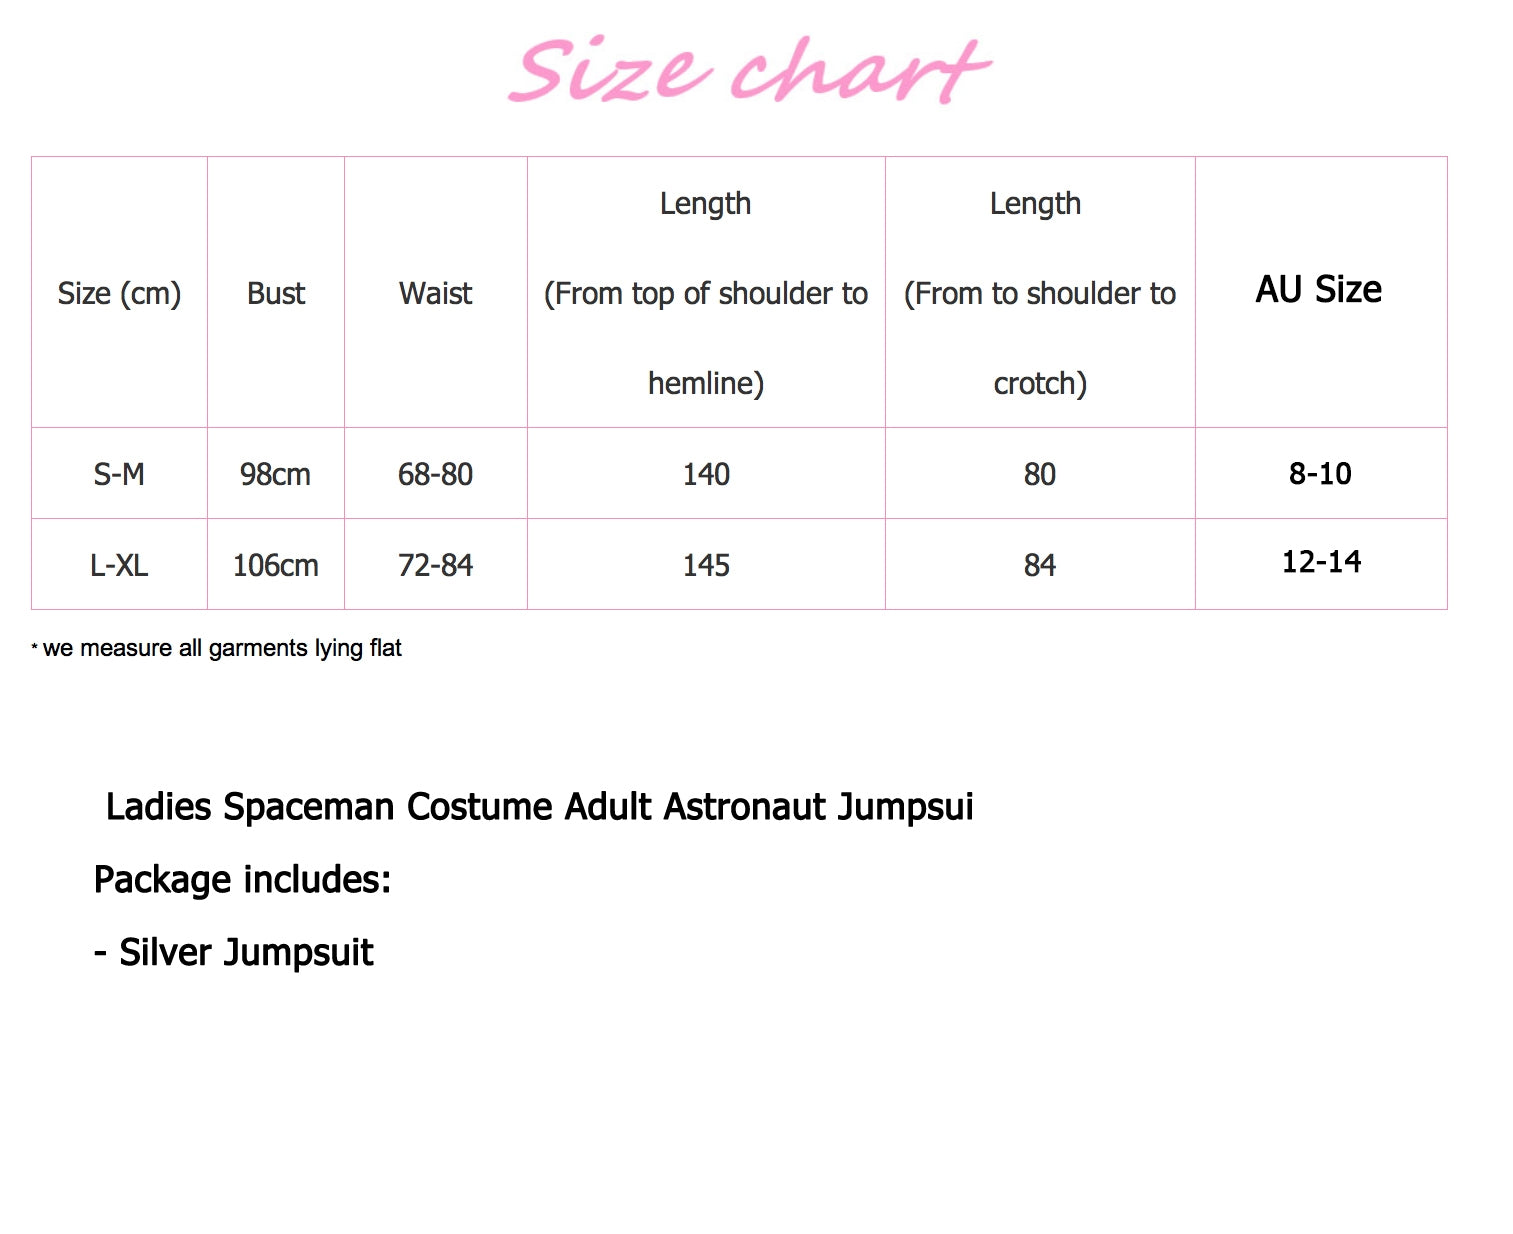Click the Ladies Spaceman Costume product title
The height and width of the screenshot is (1234, 1513).
pyautogui.click(x=539, y=806)
